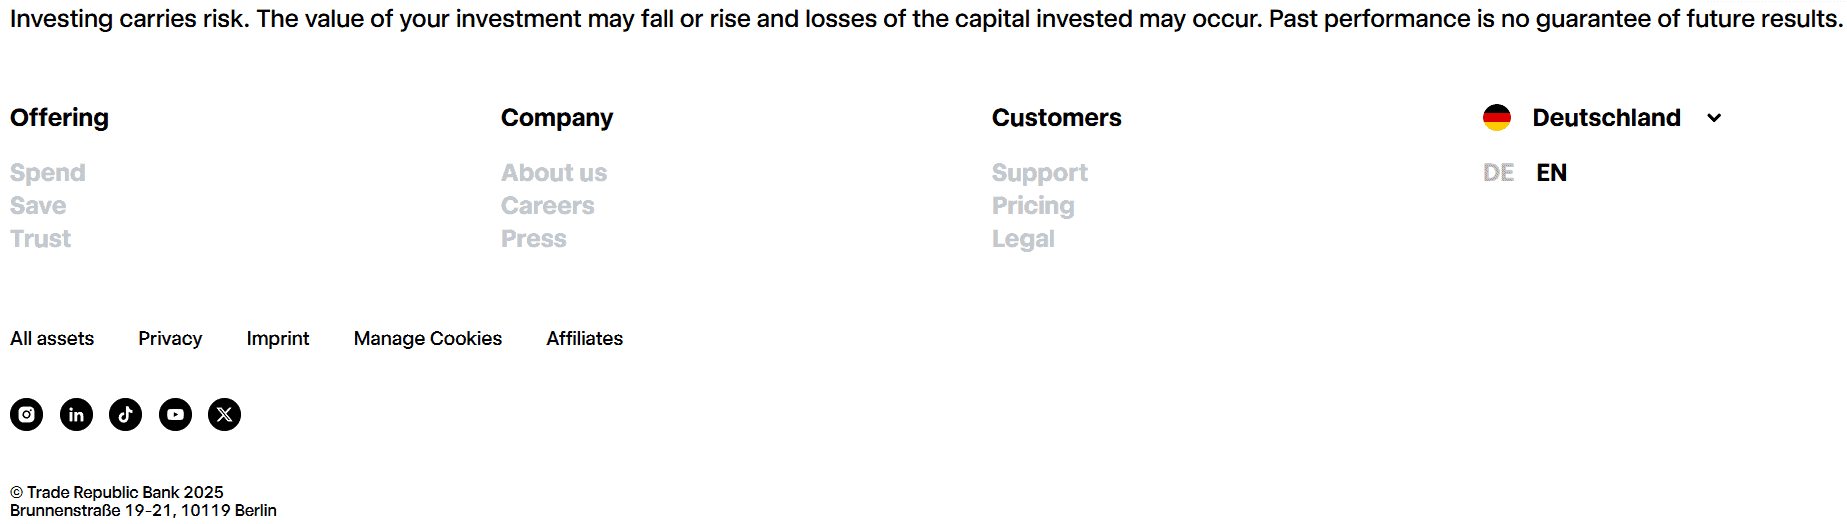Viewport: 1847px width, 524px height.
Task: Switch language to DE
Action: pyautogui.click(x=1498, y=173)
